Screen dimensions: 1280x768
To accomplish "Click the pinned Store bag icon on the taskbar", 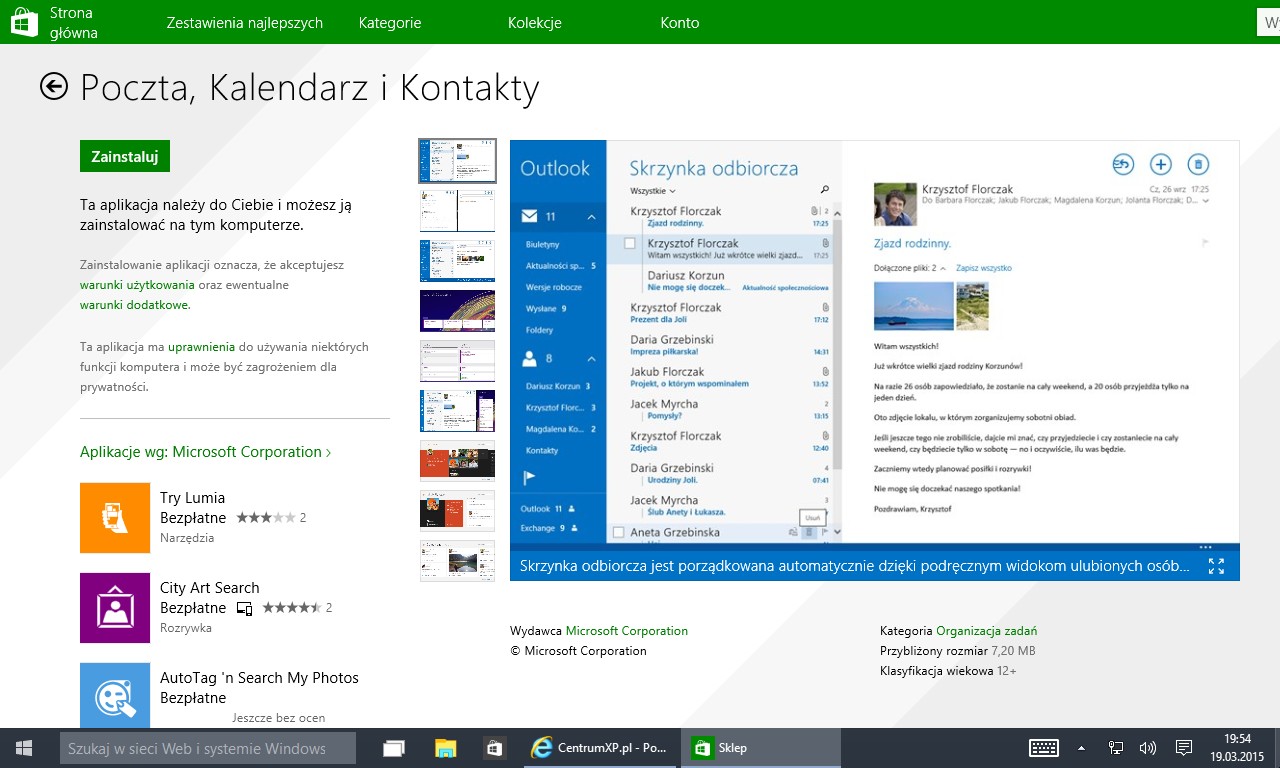I will click(x=494, y=748).
